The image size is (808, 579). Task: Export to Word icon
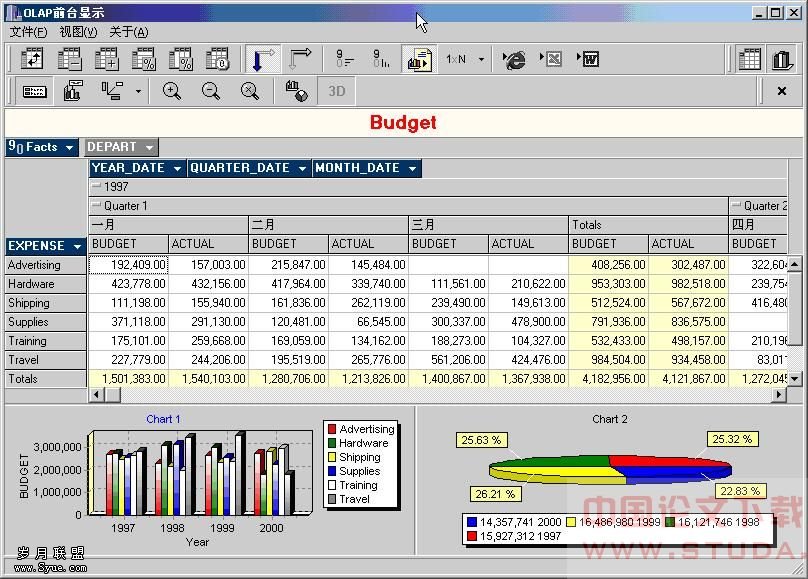[x=588, y=59]
